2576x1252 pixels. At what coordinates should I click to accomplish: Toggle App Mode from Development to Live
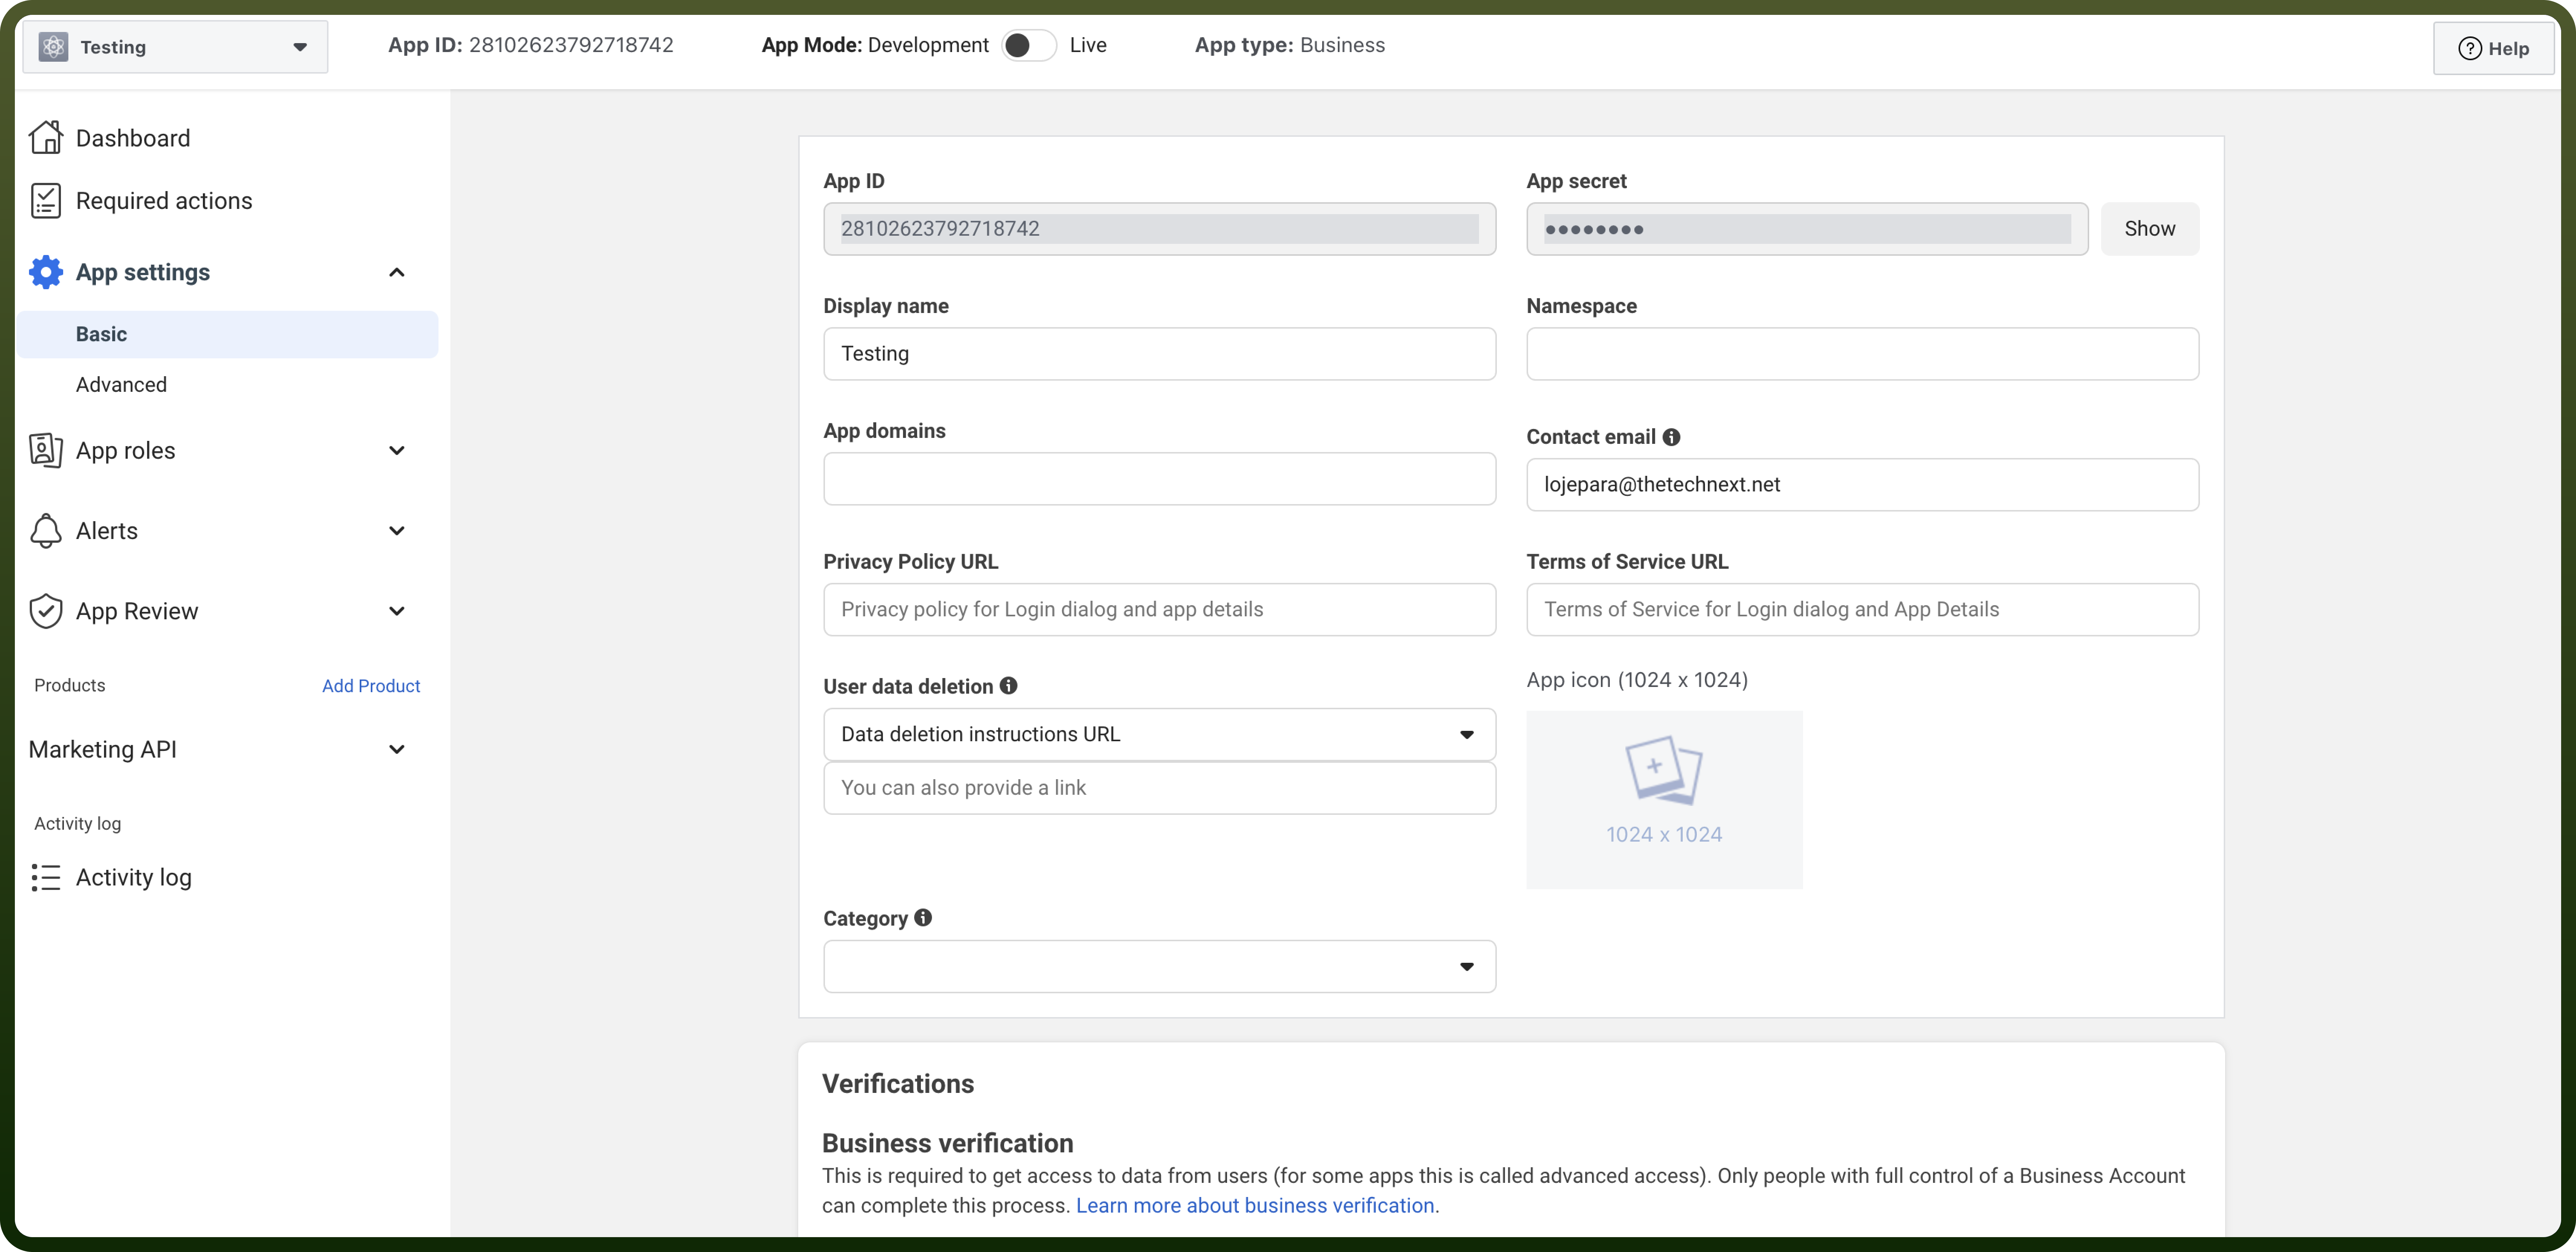coord(1029,46)
